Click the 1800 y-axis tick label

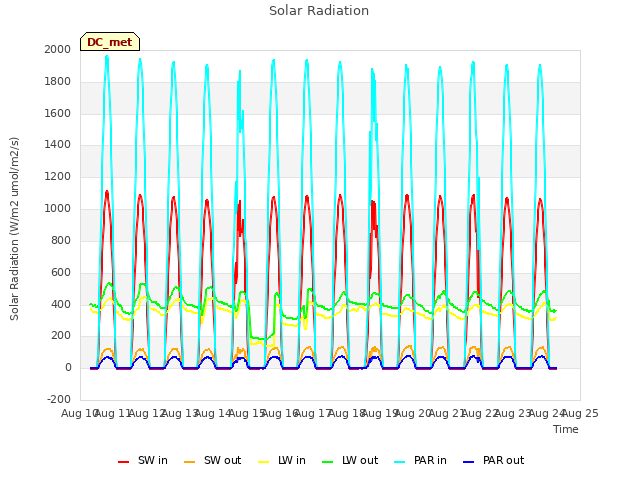(x=58, y=81)
